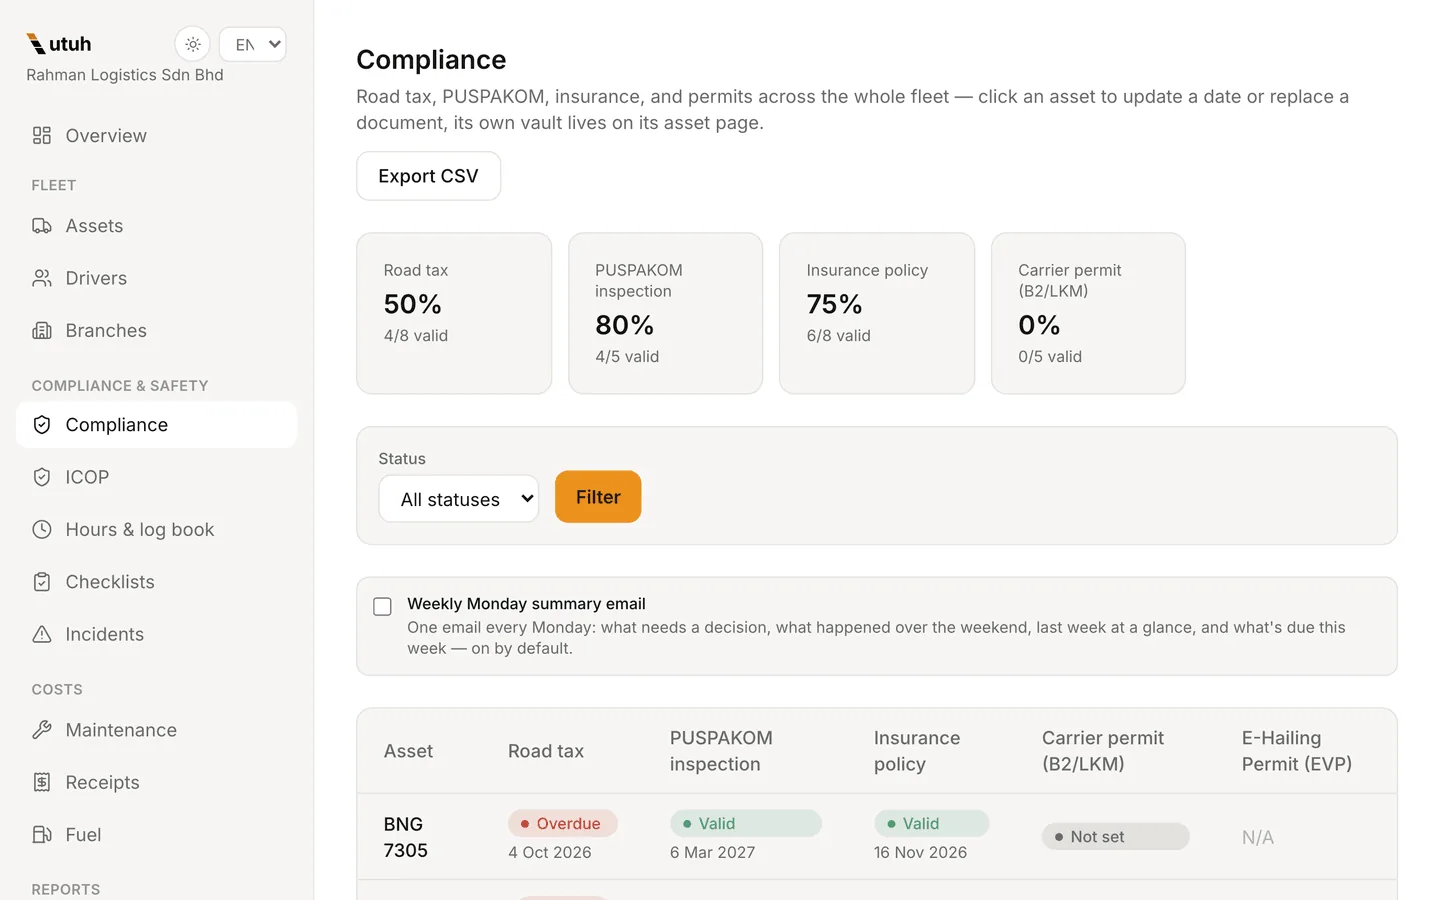The width and height of the screenshot is (1440, 900).
Task: Open asset BNG 7305
Action: (x=405, y=837)
